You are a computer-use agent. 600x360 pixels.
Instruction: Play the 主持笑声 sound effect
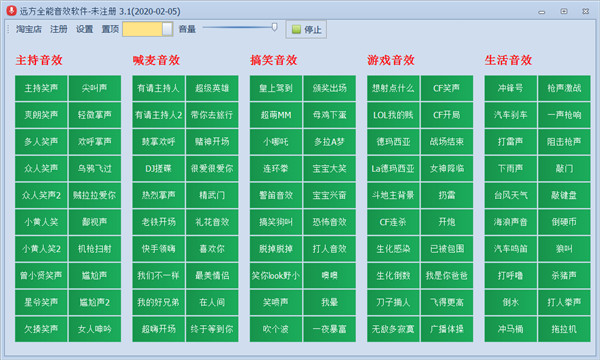click(x=41, y=88)
